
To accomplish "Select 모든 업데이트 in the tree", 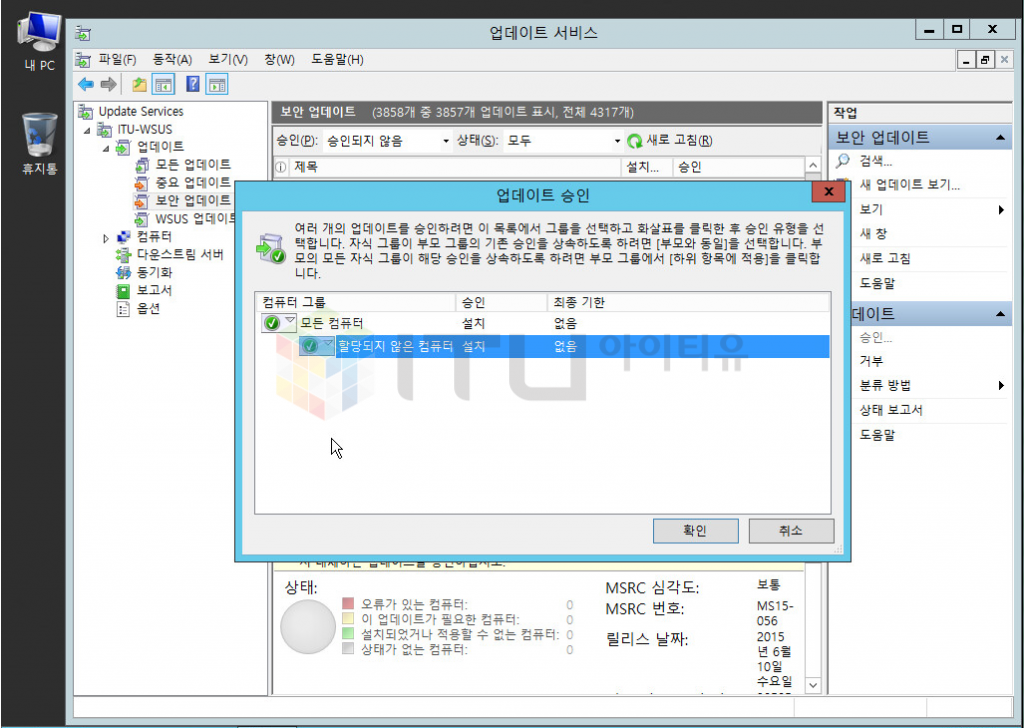I will tap(193, 164).
